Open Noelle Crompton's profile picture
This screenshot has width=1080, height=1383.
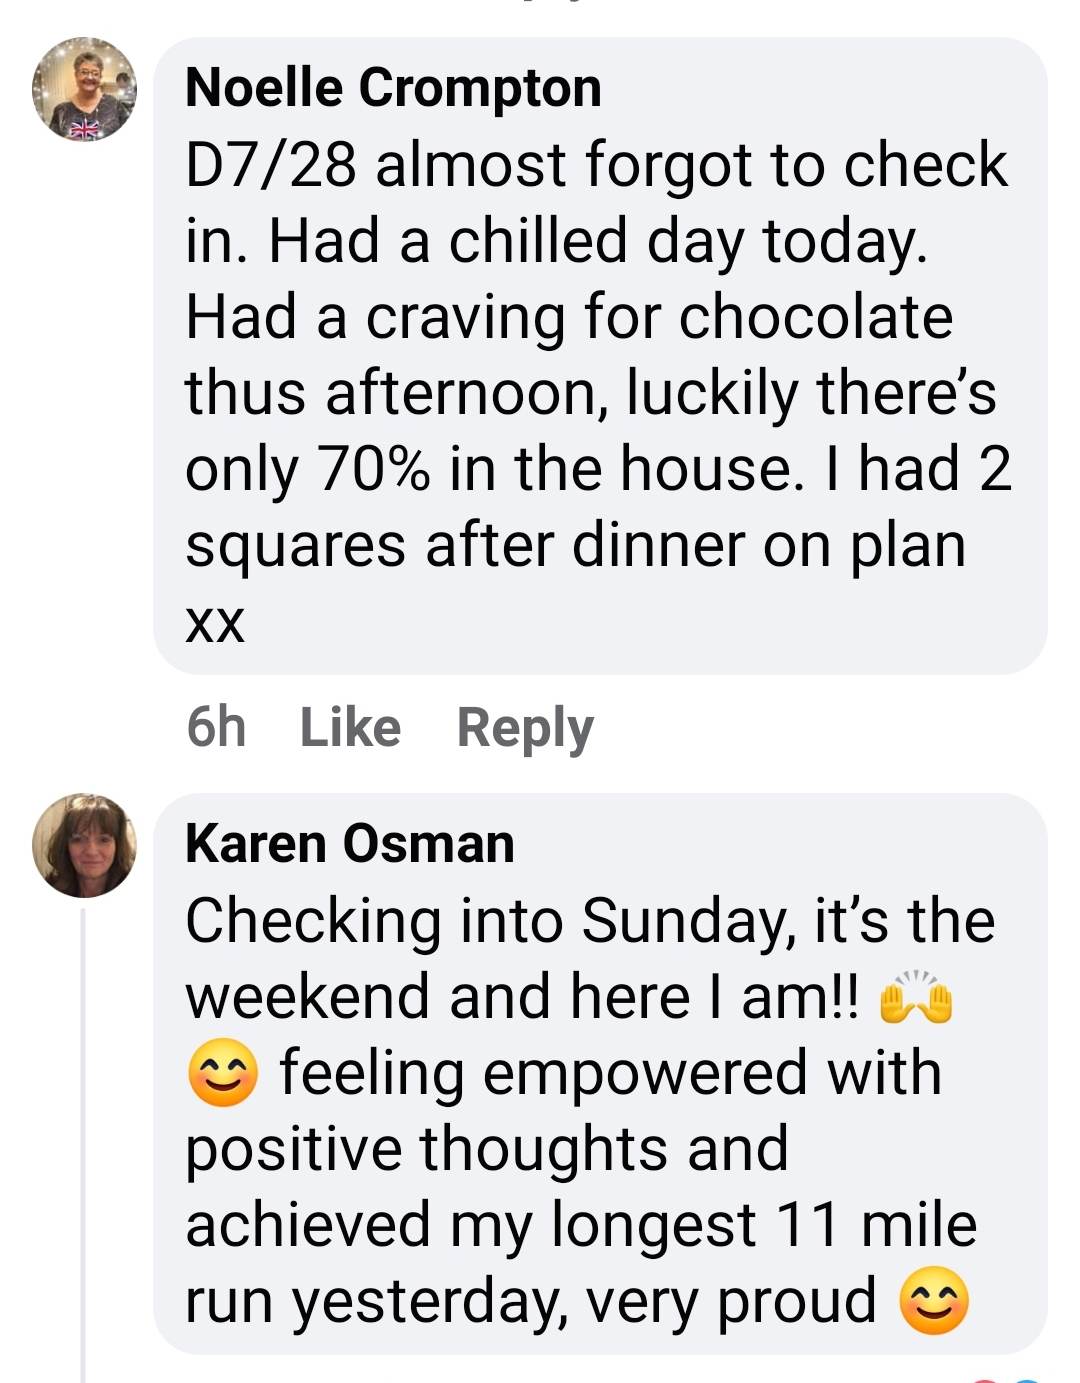84,89
